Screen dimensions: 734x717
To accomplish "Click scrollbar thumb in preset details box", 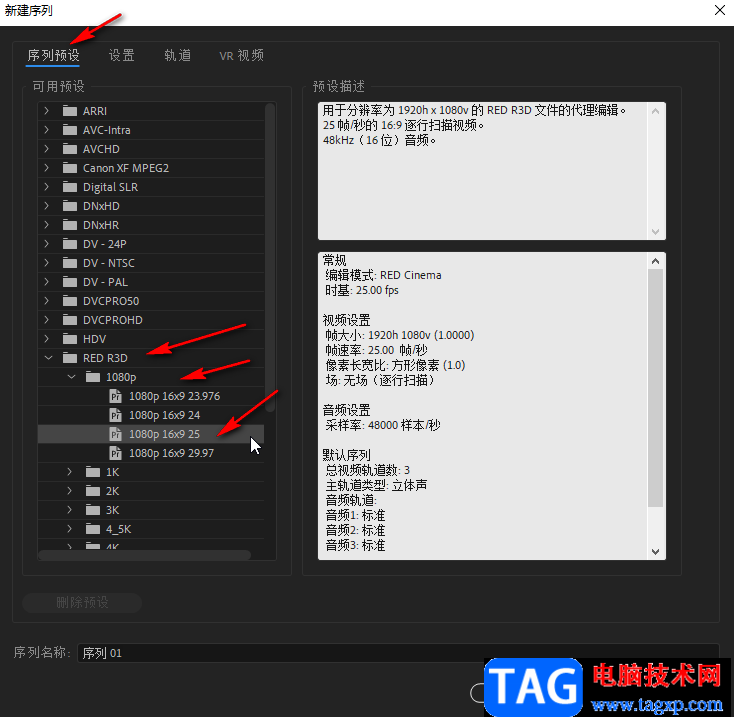I will 655,388.
